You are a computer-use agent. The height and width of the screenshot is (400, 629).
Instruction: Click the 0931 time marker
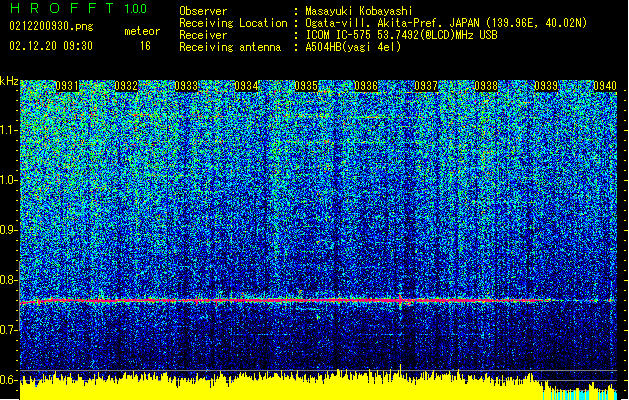pyautogui.click(x=67, y=86)
